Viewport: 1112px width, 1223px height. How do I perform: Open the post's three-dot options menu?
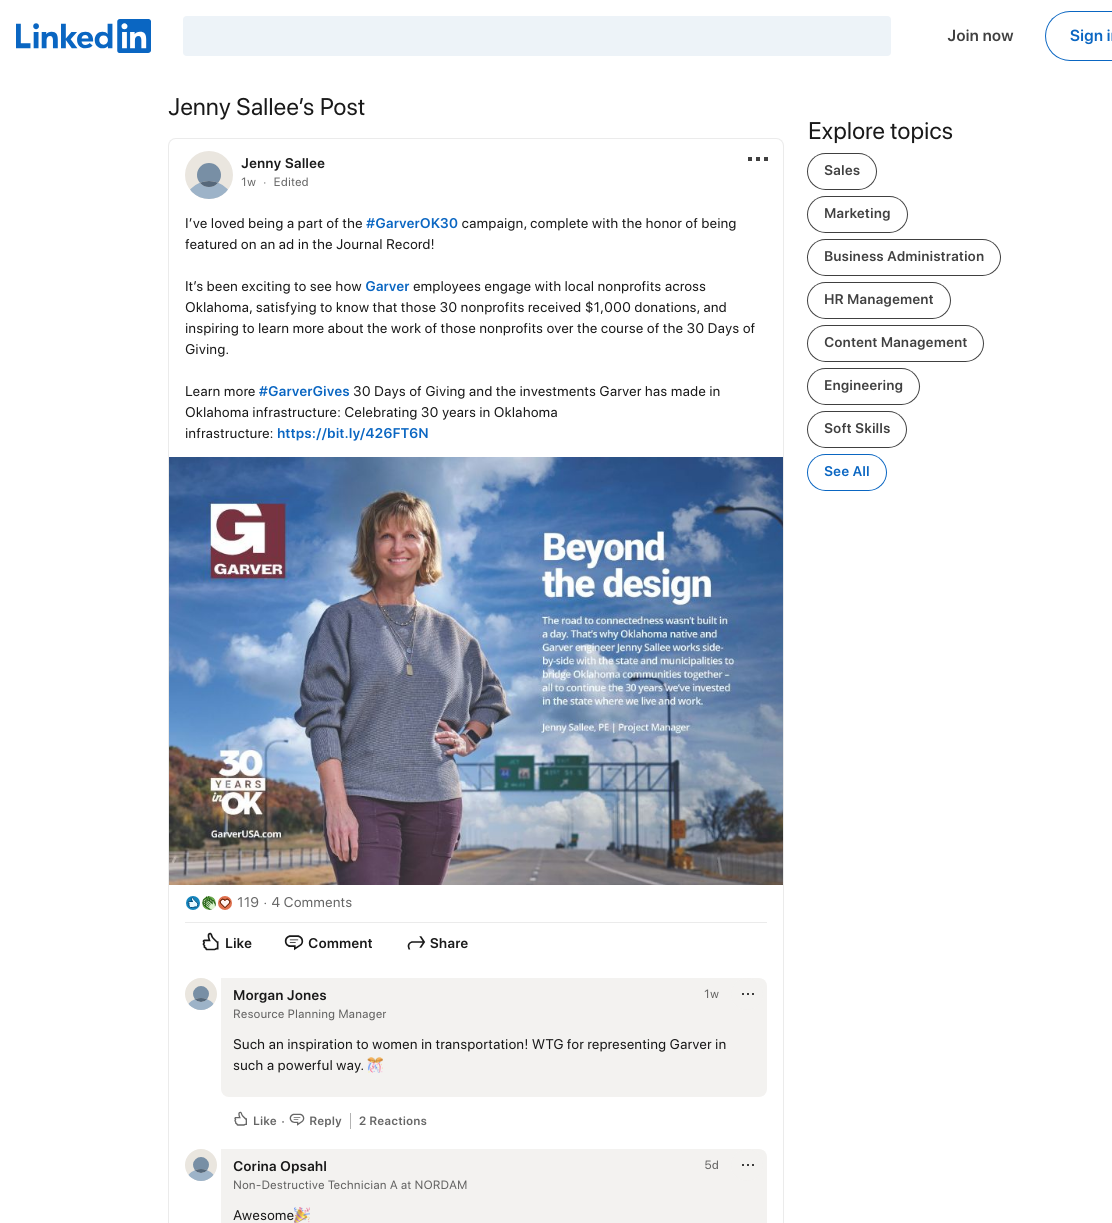758,159
